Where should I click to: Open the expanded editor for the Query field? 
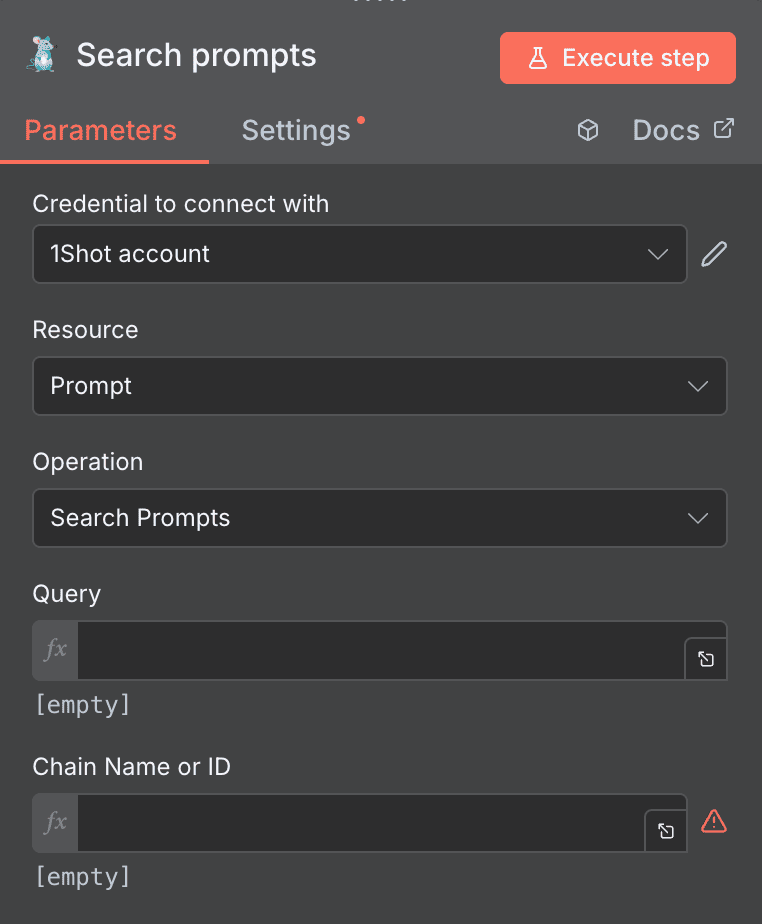[705, 659]
